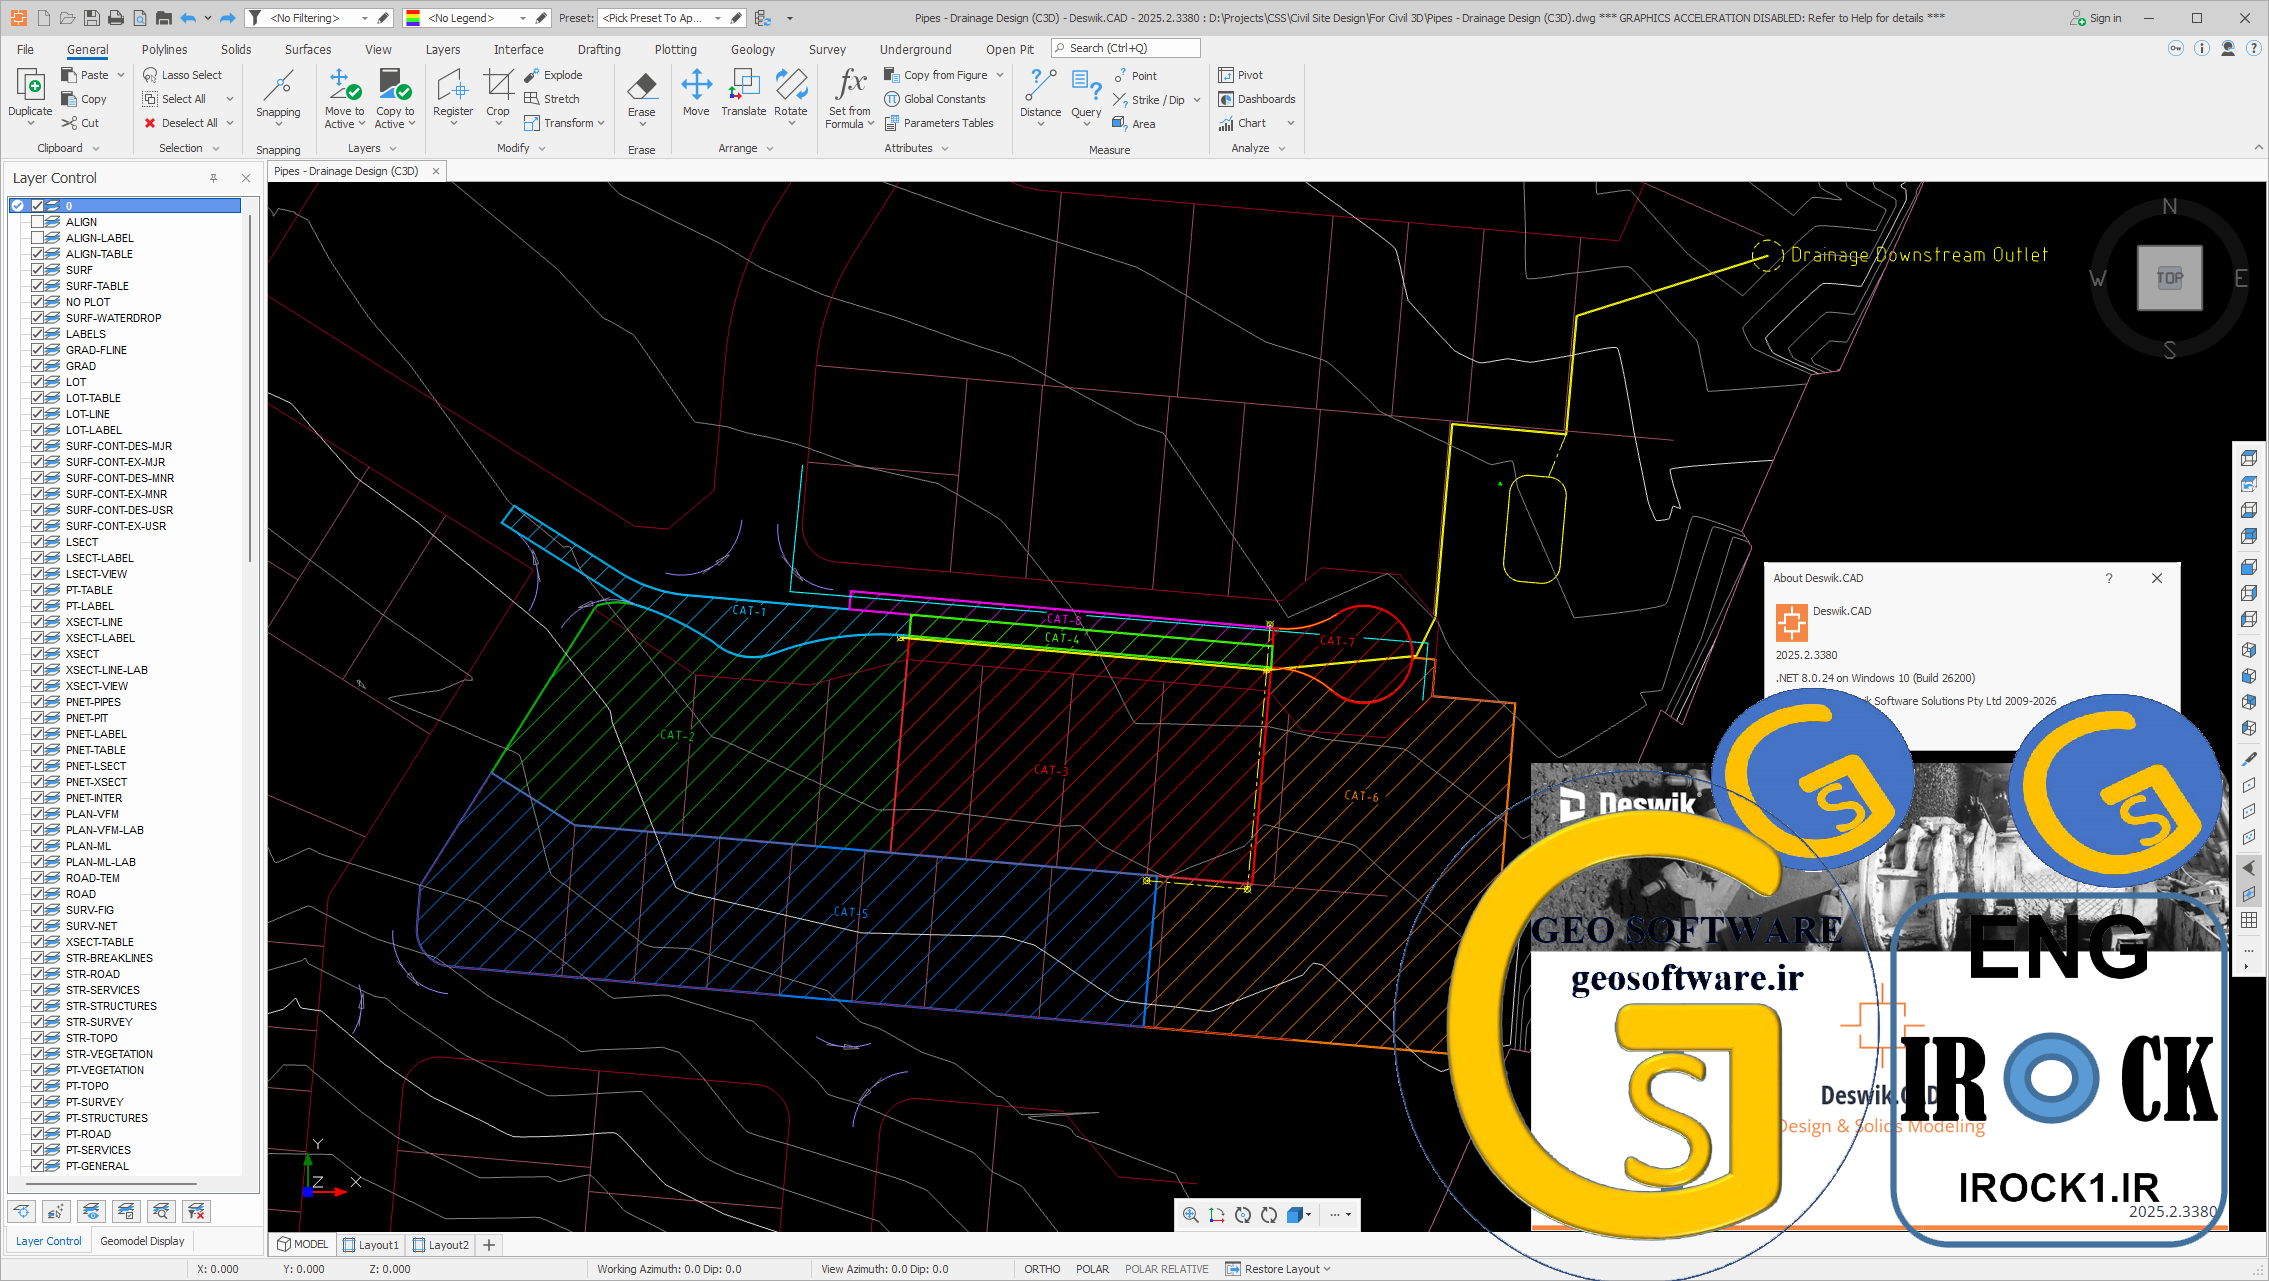The image size is (2269, 1281).
Task: Click the Stretch tool
Action: 552,99
